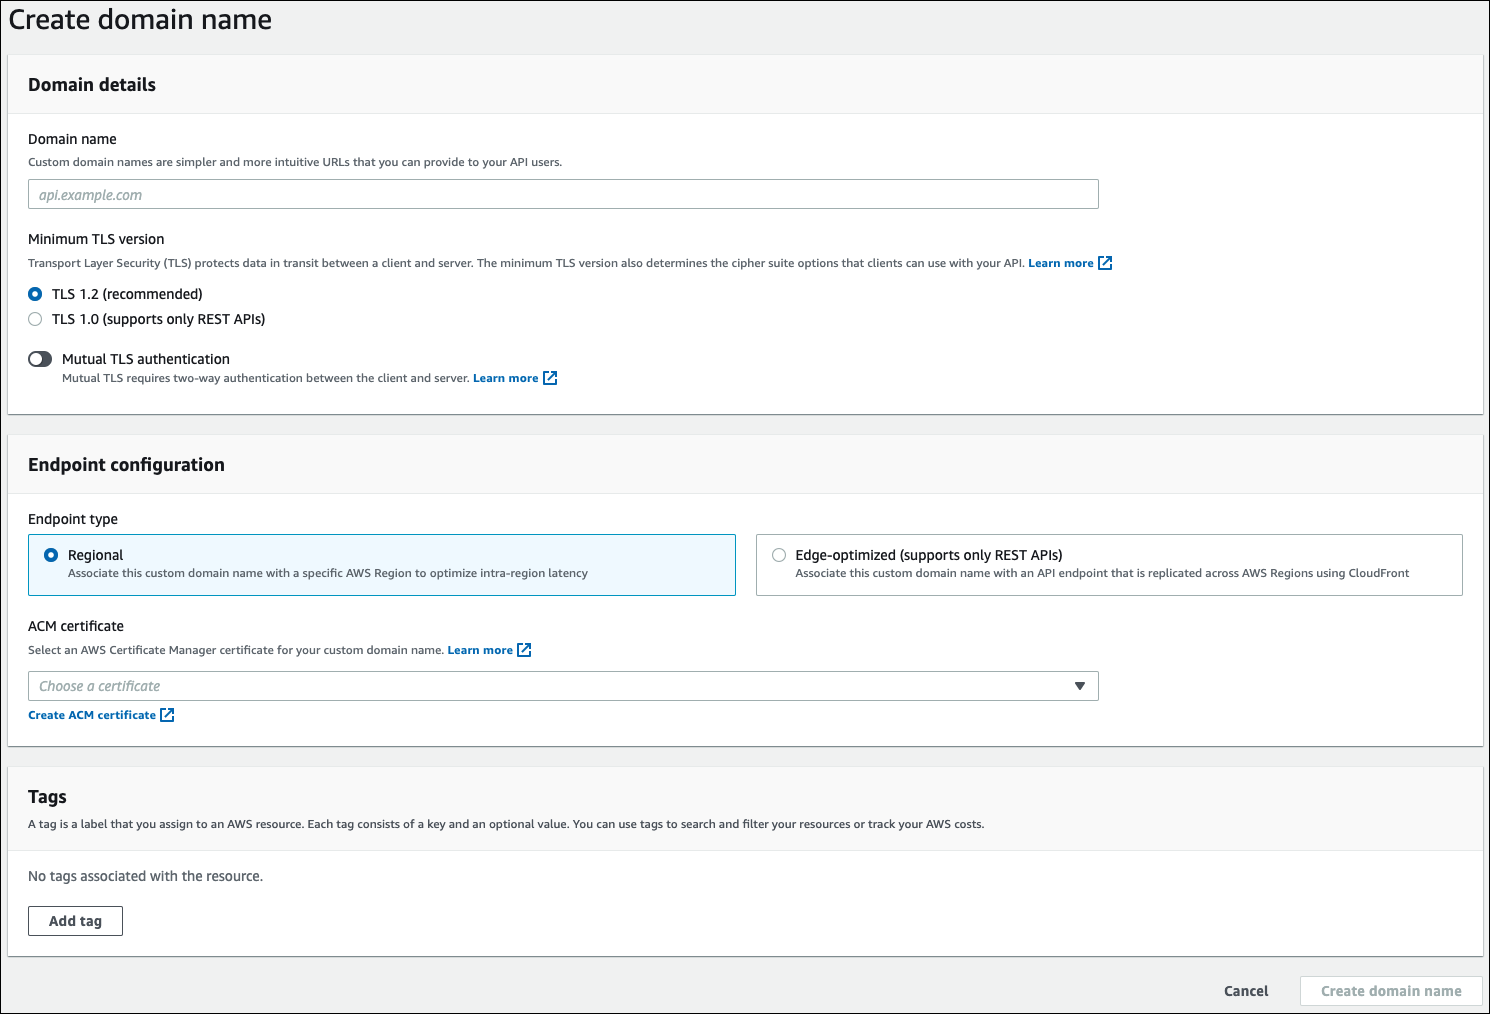Click the Edge-optimized option card

tap(1108, 564)
